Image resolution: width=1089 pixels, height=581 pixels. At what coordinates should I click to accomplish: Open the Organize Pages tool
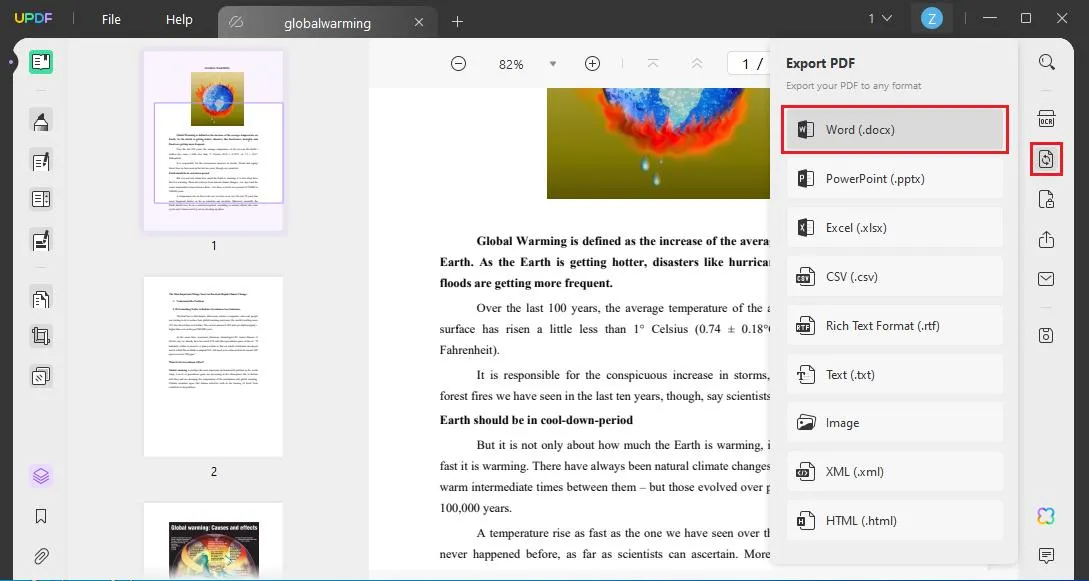pyautogui.click(x=41, y=299)
